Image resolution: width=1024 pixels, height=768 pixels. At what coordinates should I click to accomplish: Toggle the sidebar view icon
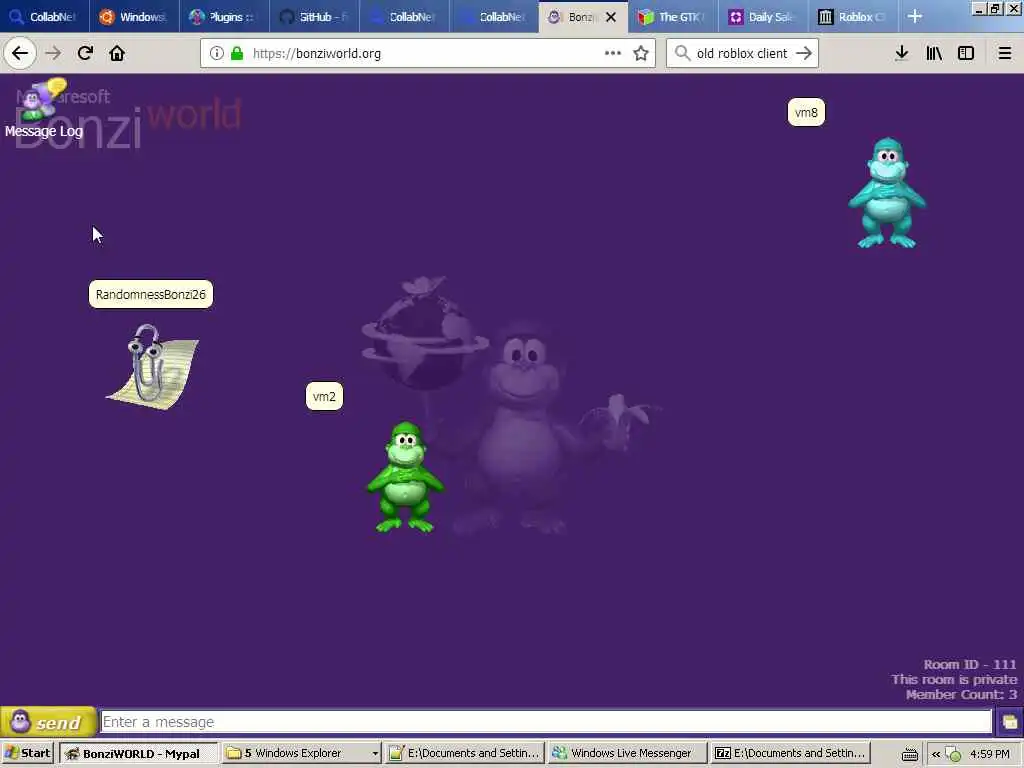[966, 53]
